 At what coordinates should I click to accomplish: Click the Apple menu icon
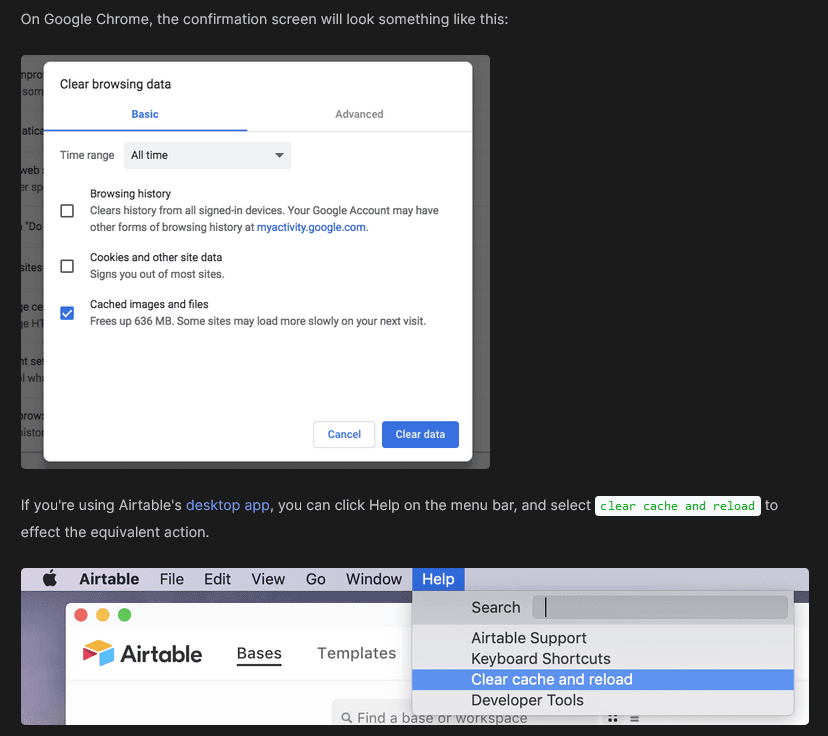coord(50,579)
